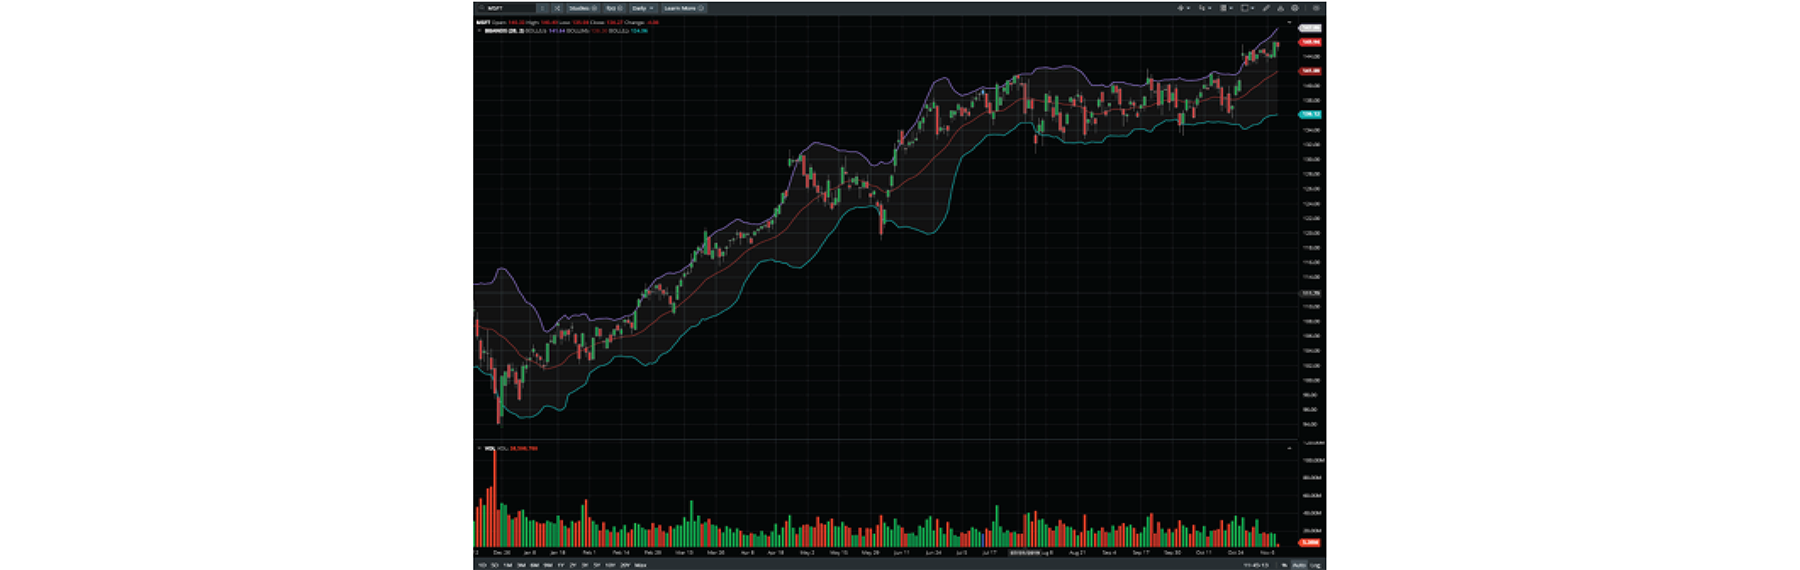The height and width of the screenshot is (570, 1800).
Task: Toggle the percent scale option
Action: click(1285, 565)
